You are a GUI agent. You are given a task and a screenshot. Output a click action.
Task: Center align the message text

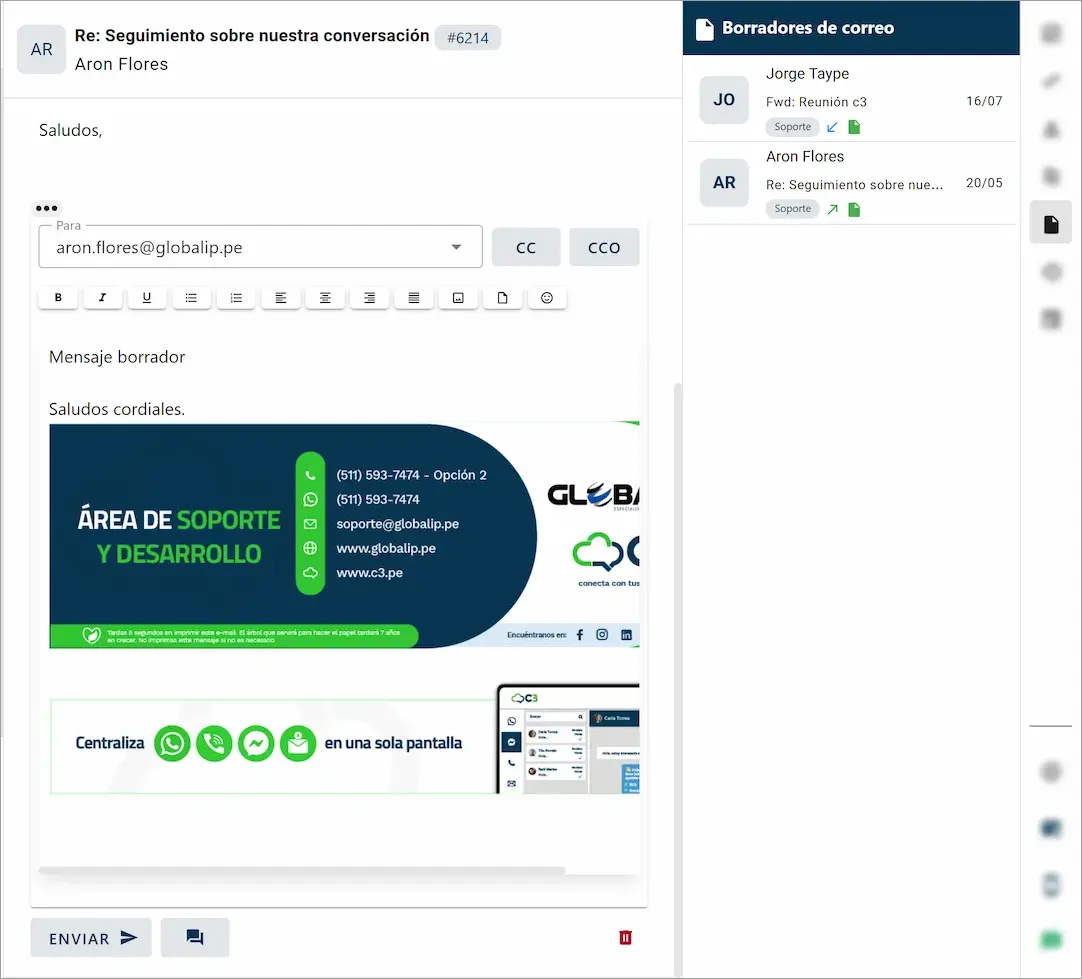(325, 298)
